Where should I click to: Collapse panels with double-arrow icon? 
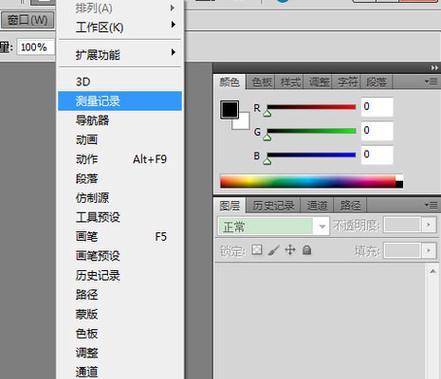click(x=434, y=68)
